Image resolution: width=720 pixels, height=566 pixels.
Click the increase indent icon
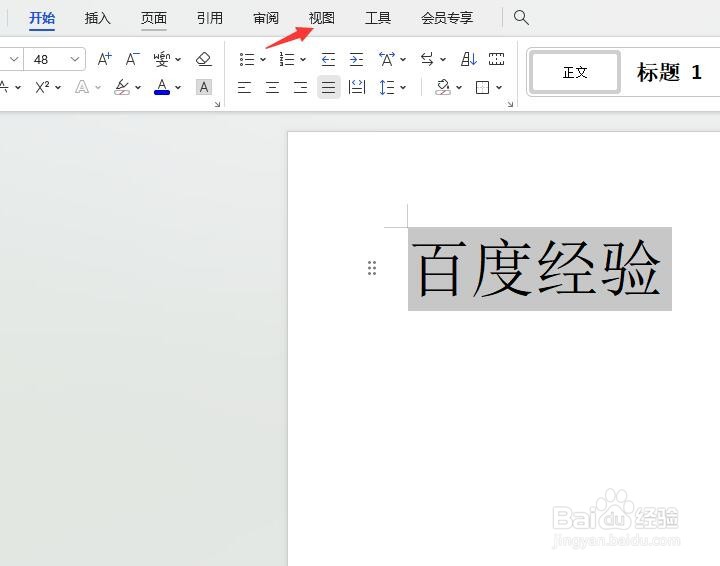356,59
